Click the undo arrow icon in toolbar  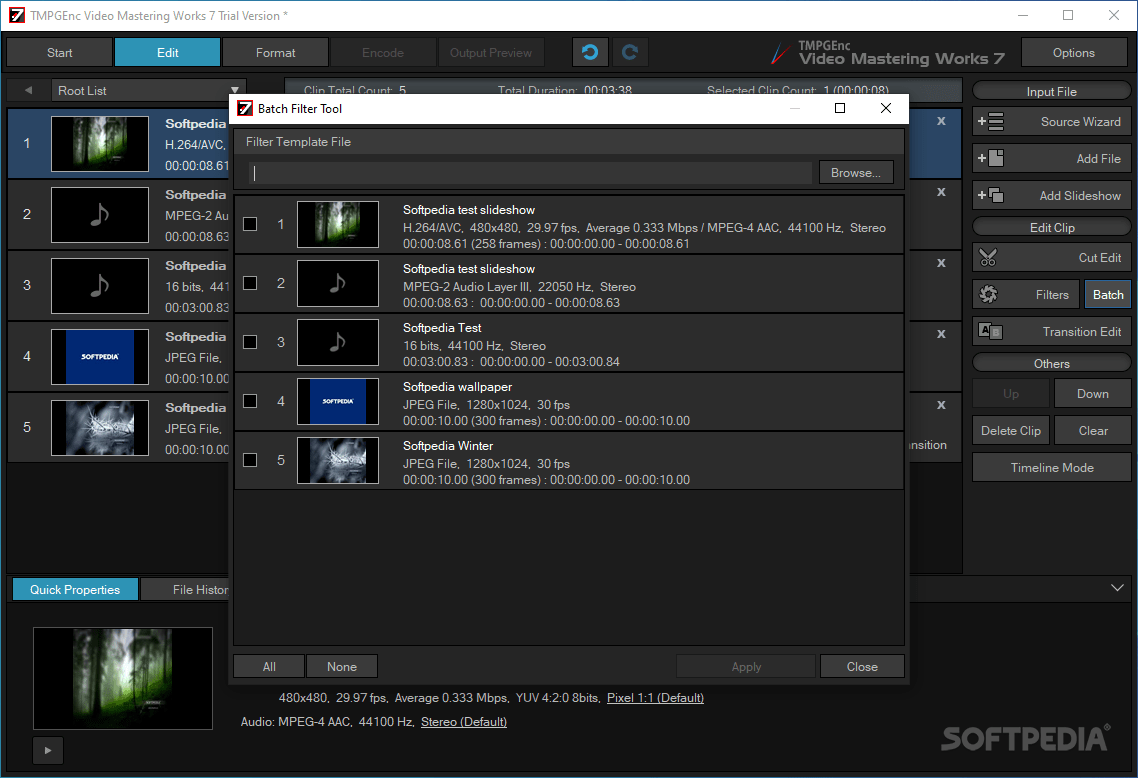pyautogui.click(x=590, y=52)
